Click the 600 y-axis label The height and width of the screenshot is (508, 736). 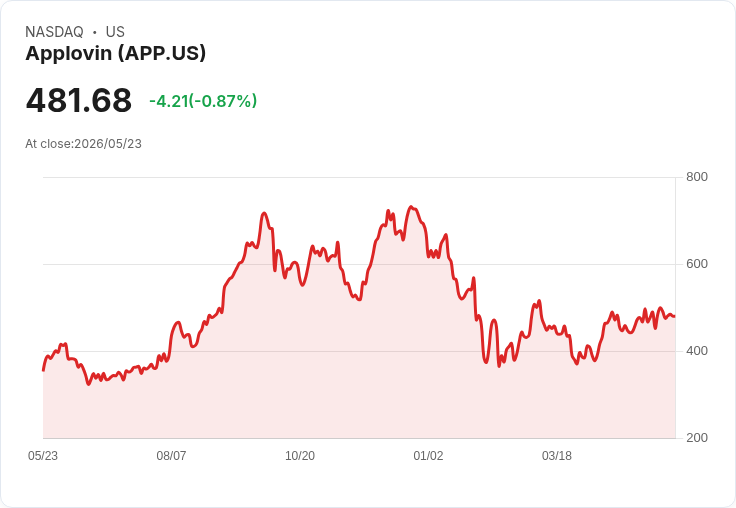click(697, 264)
